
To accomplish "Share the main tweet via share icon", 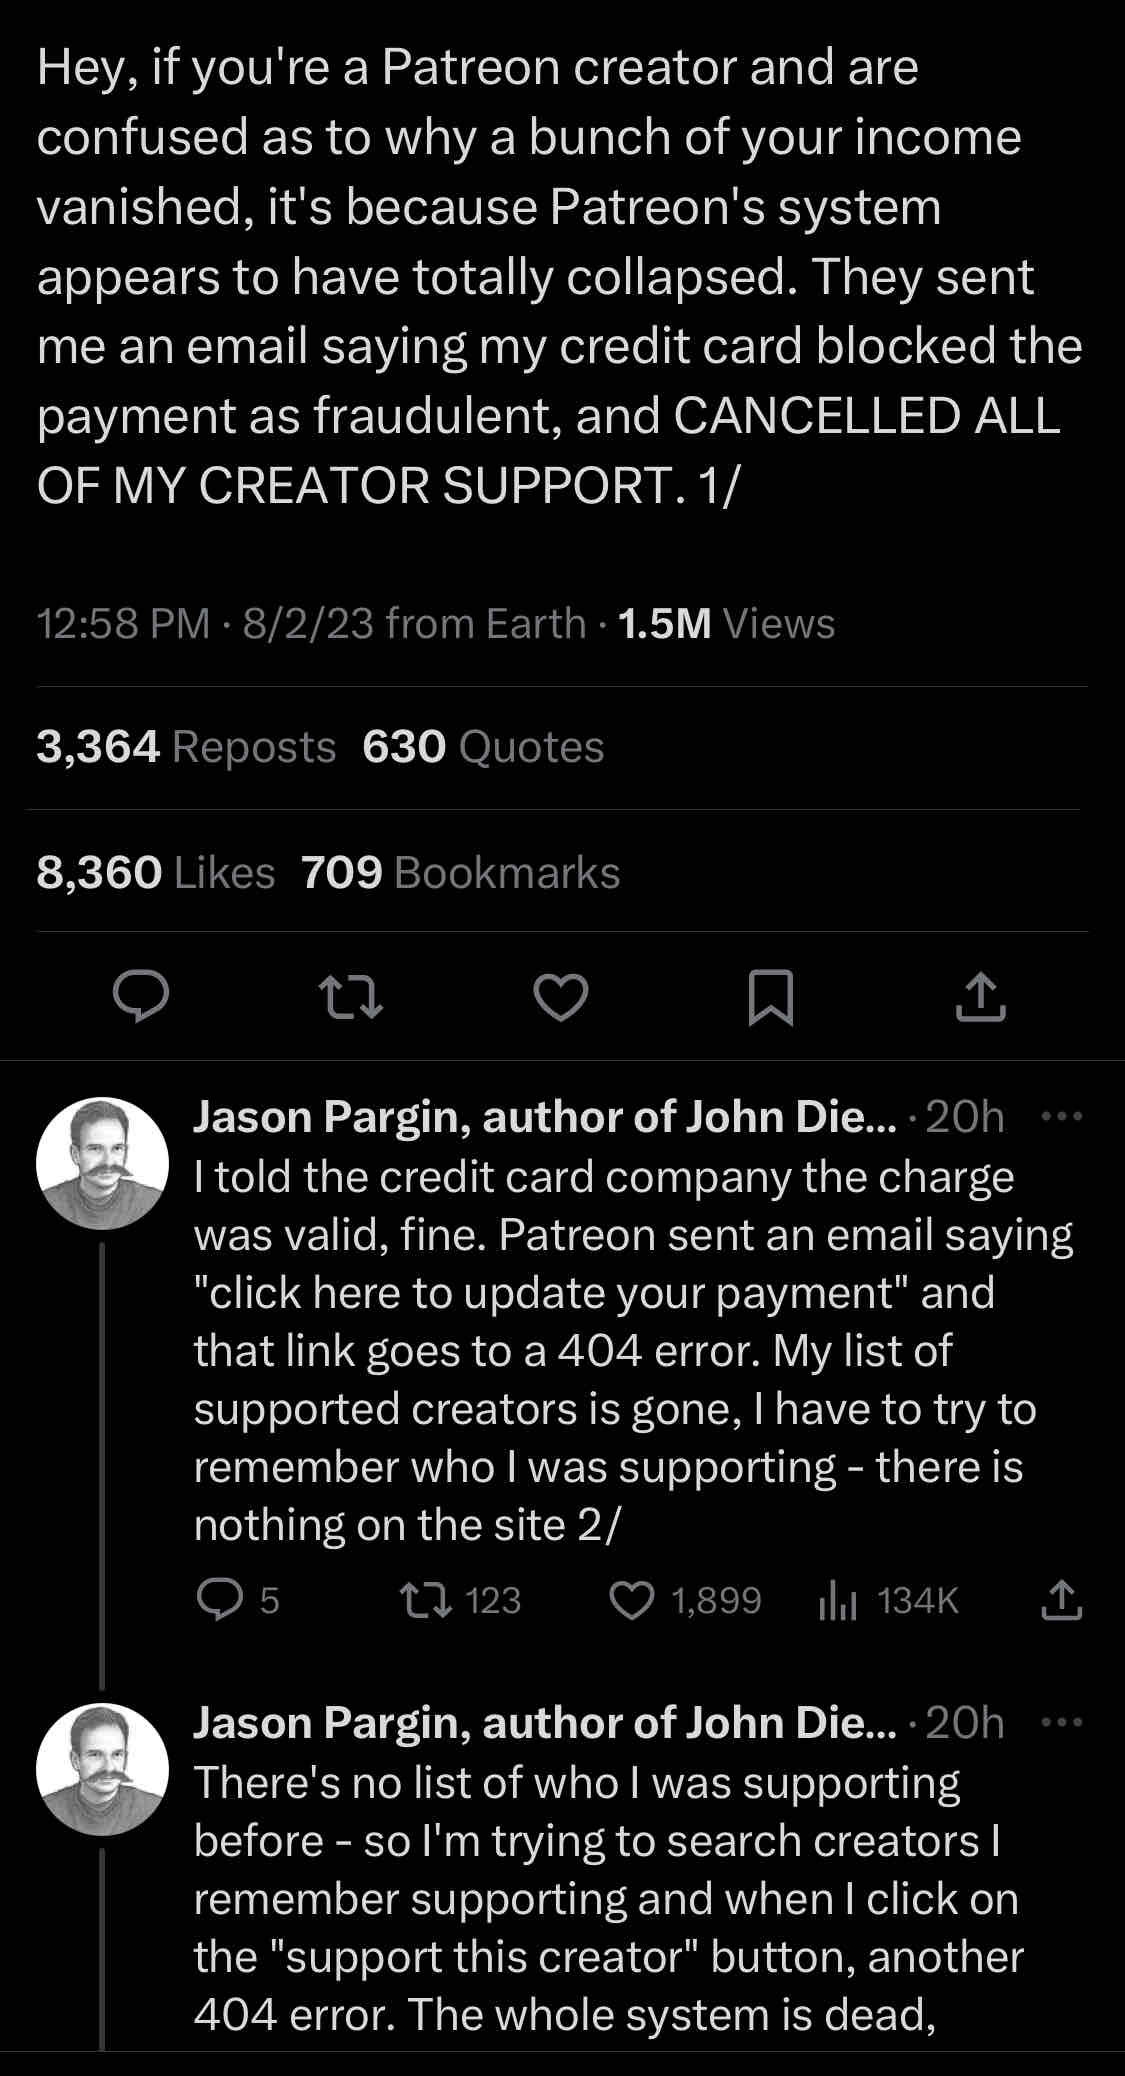I will pyautogui.click(x=980, y=997).
